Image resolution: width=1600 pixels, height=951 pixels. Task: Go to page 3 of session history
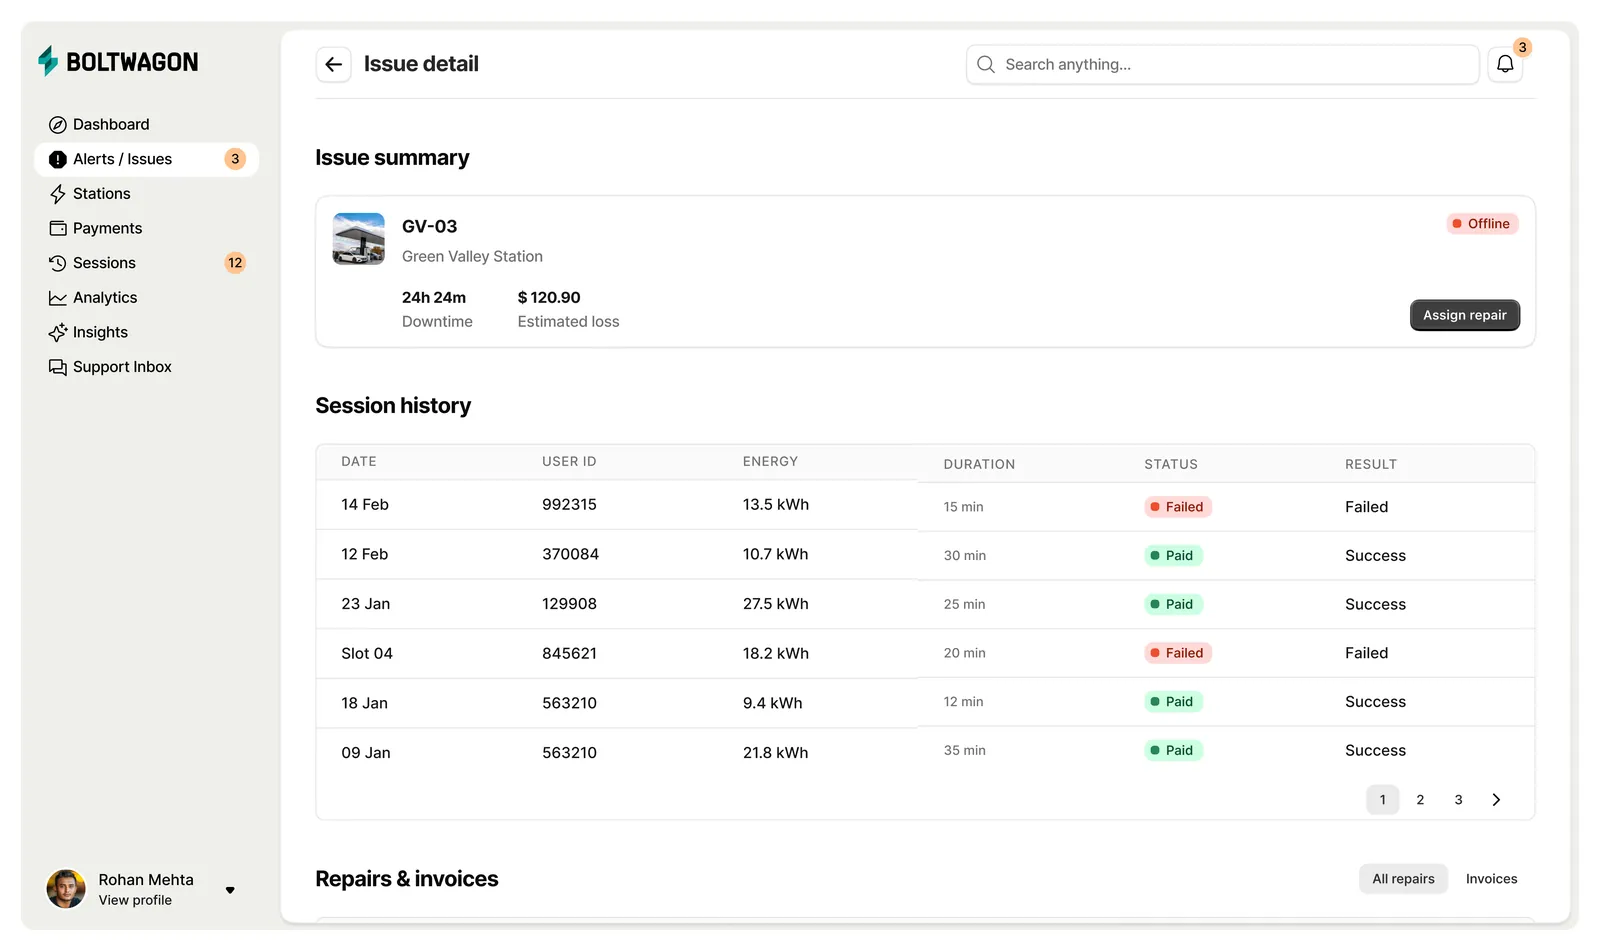tap(1458, 800)
